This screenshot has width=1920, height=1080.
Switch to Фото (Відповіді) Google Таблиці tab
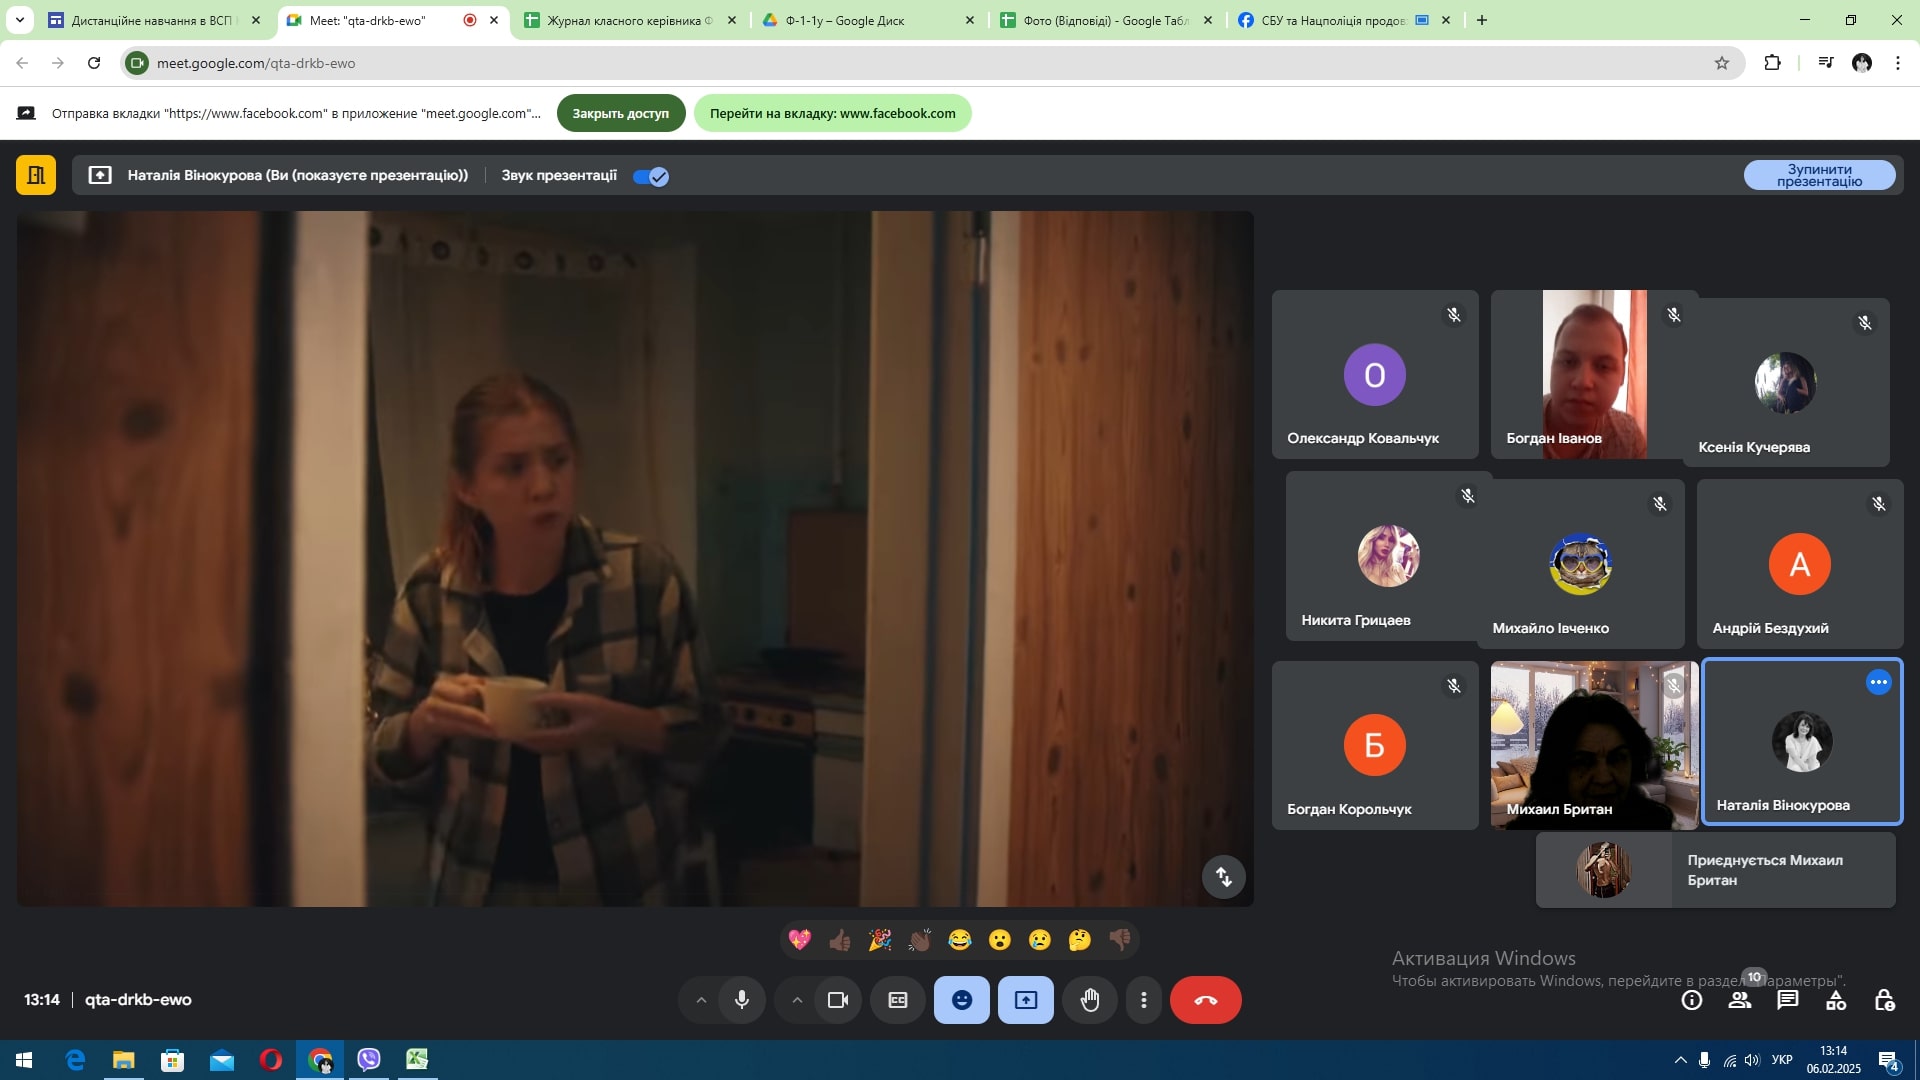[1106, 20]
